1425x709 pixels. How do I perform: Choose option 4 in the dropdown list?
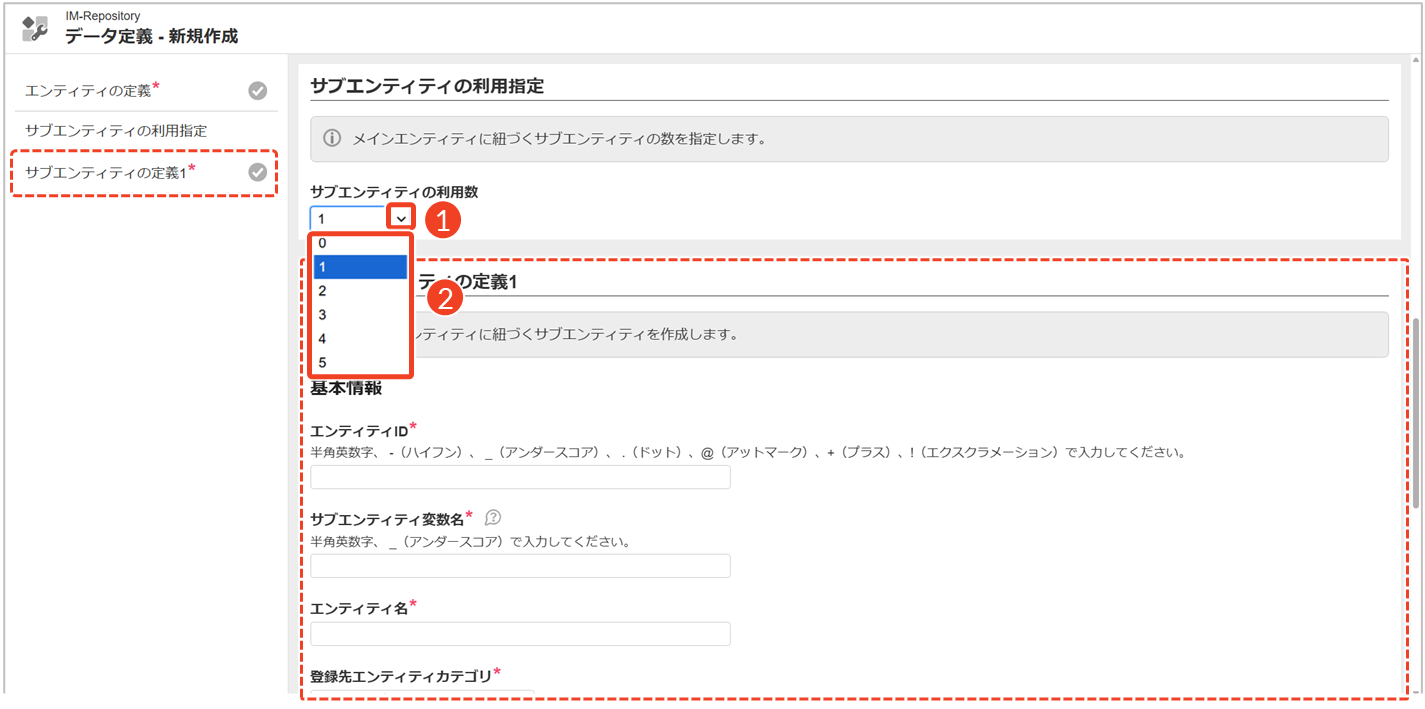coord(360,339)
